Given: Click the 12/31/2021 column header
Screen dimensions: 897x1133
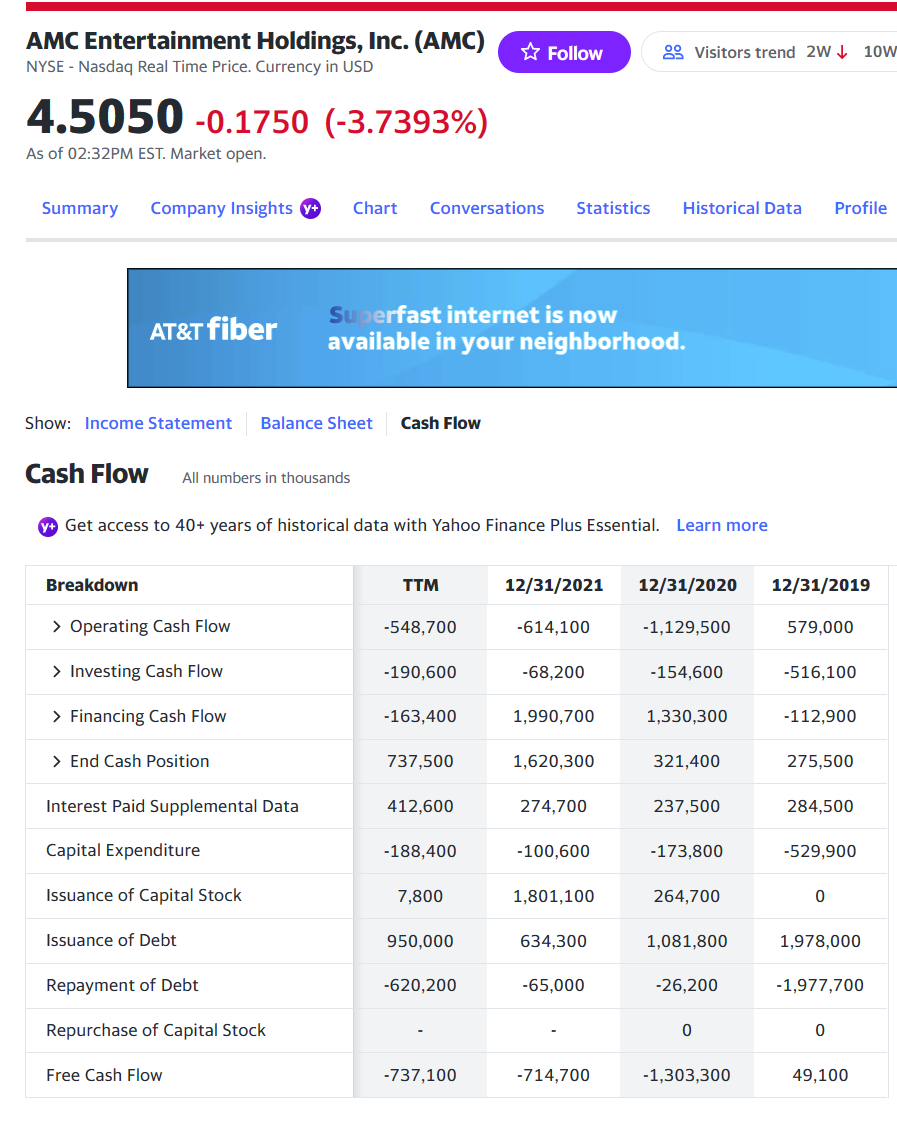Looking at the screenshot, I should 554,585.
